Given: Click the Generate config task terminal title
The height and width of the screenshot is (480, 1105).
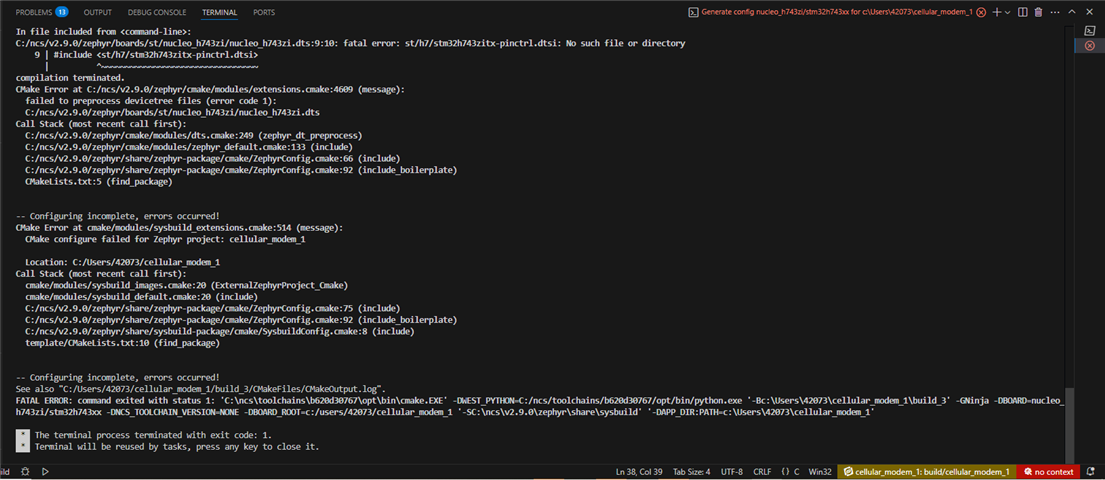Looking at the screenshot, I should click(x=837, y=13).
